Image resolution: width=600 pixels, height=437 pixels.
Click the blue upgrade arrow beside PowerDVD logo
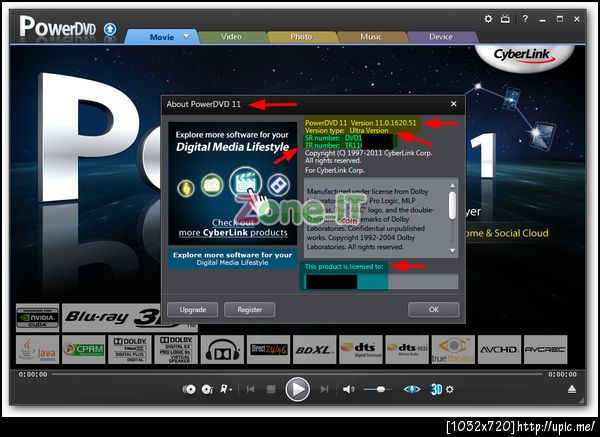pos(110,29)
